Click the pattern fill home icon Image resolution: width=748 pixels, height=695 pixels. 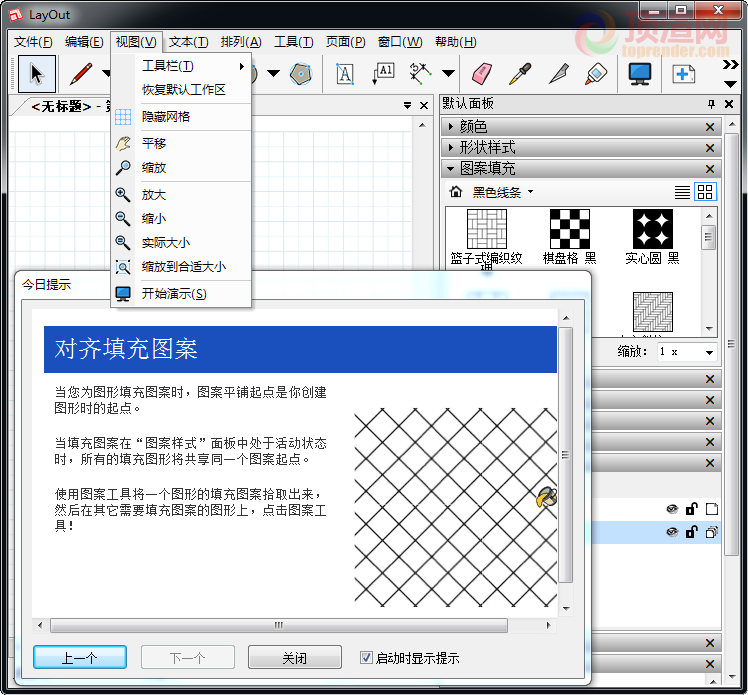[x=456, y=192]
